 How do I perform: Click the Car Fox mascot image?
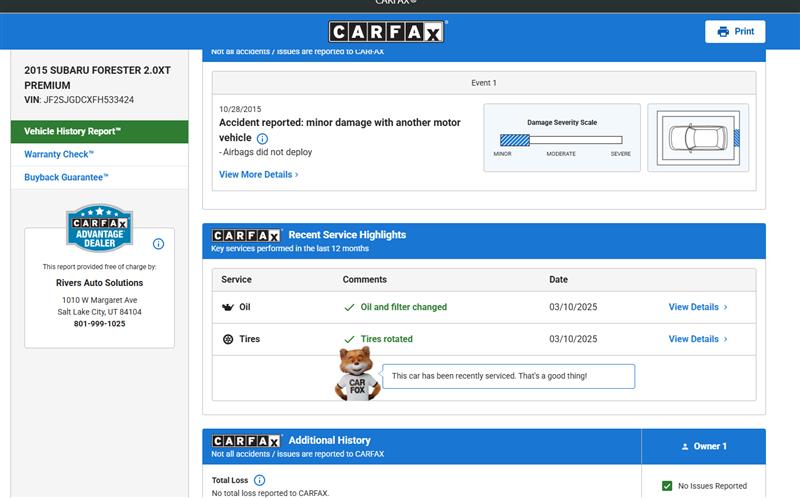pos(356,374)
